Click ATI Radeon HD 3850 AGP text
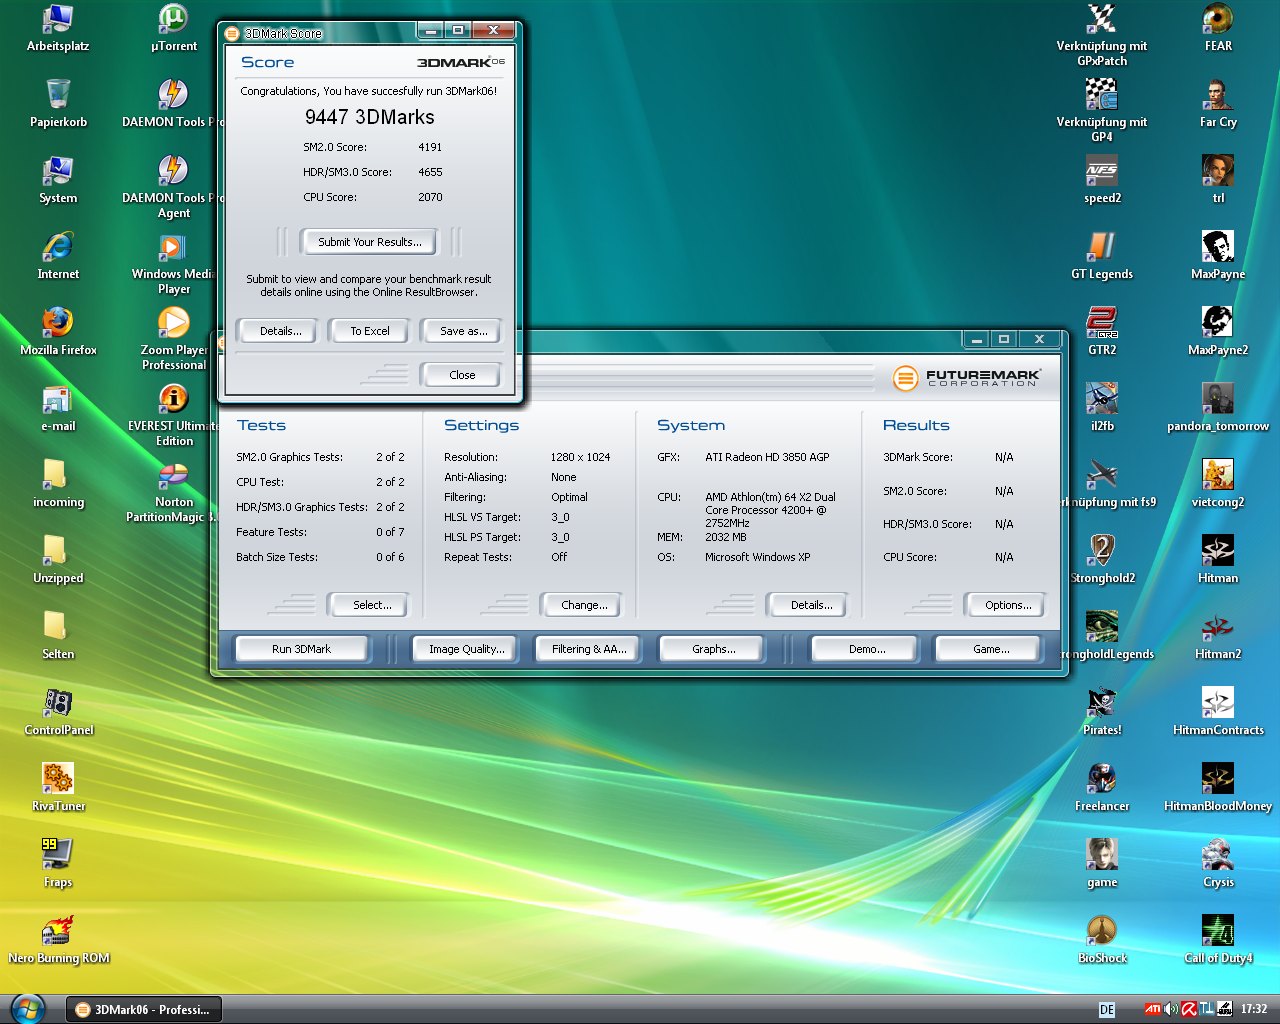 [767, 457]
